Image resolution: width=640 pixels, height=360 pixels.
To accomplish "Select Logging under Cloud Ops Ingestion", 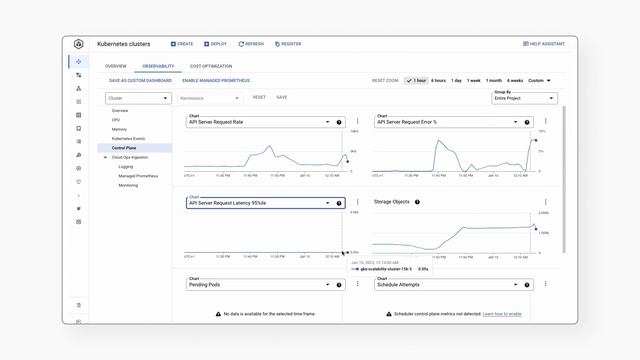I will pyautogui.click(x=126, y=167).
